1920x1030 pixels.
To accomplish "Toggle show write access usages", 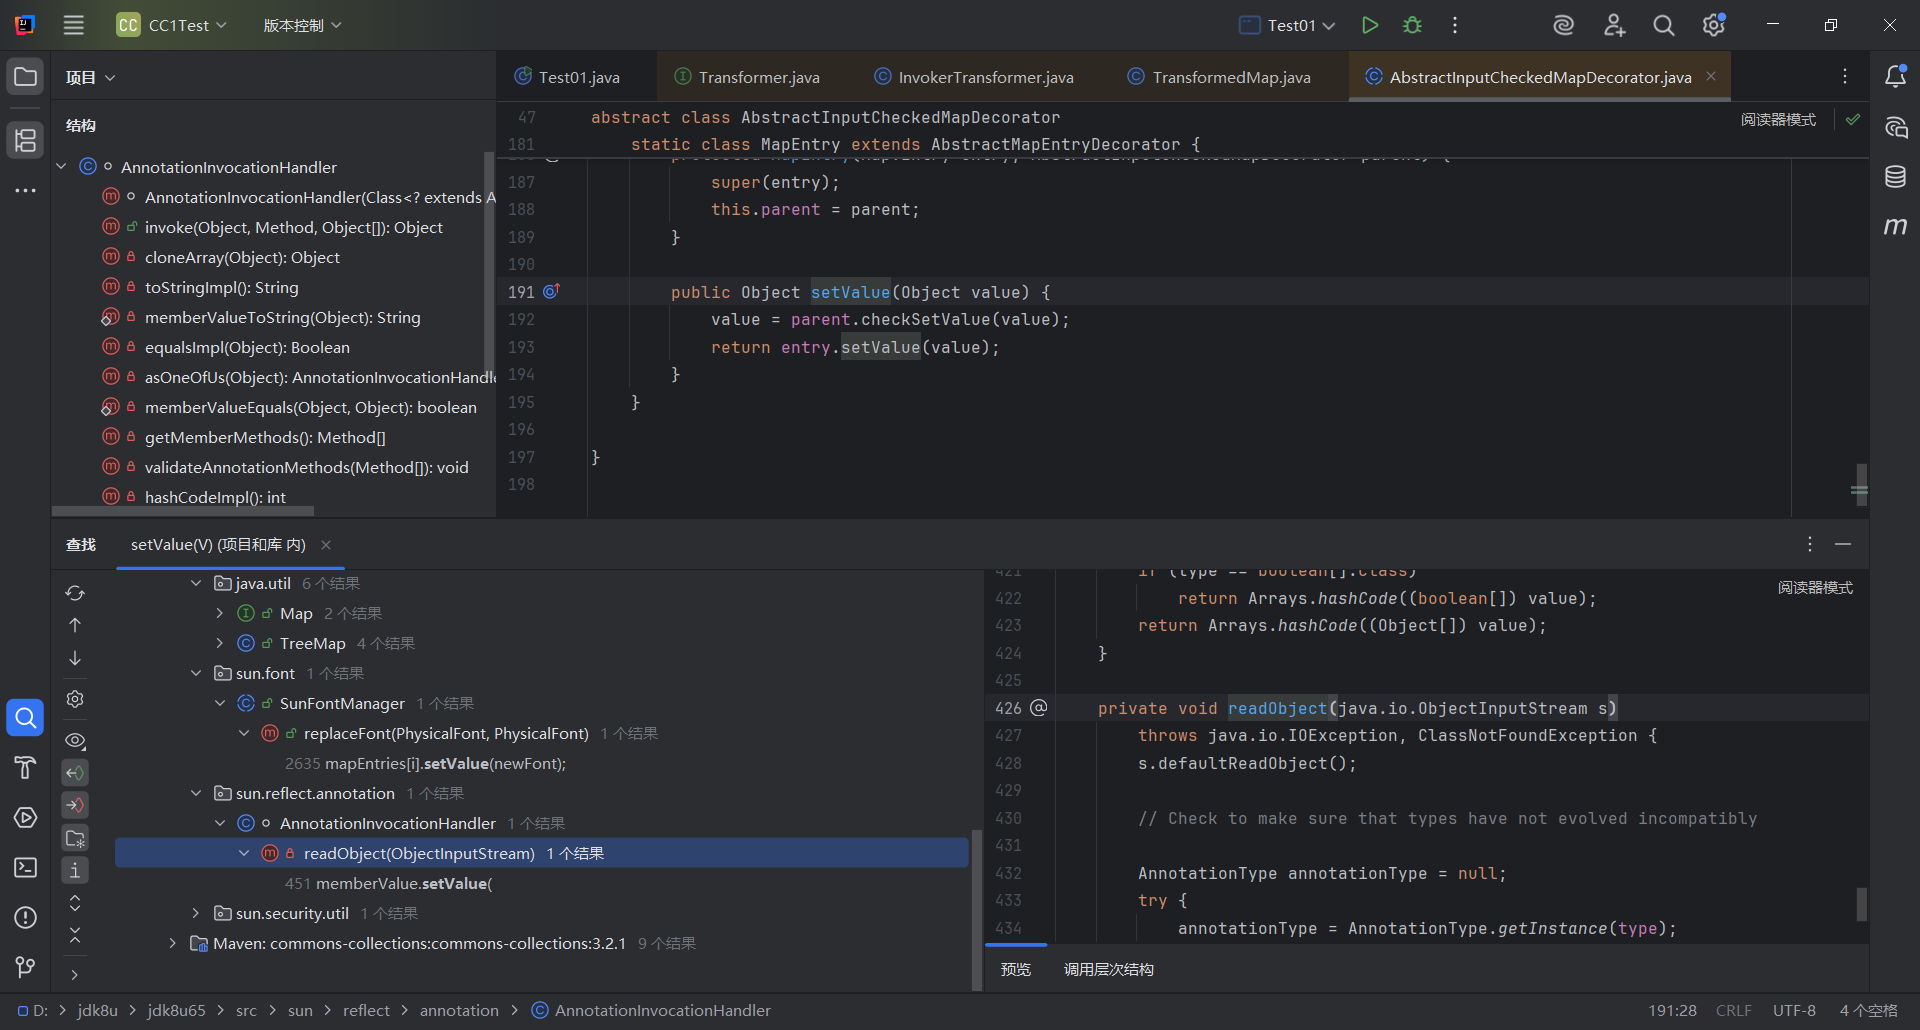I will (x=75, y=805).
